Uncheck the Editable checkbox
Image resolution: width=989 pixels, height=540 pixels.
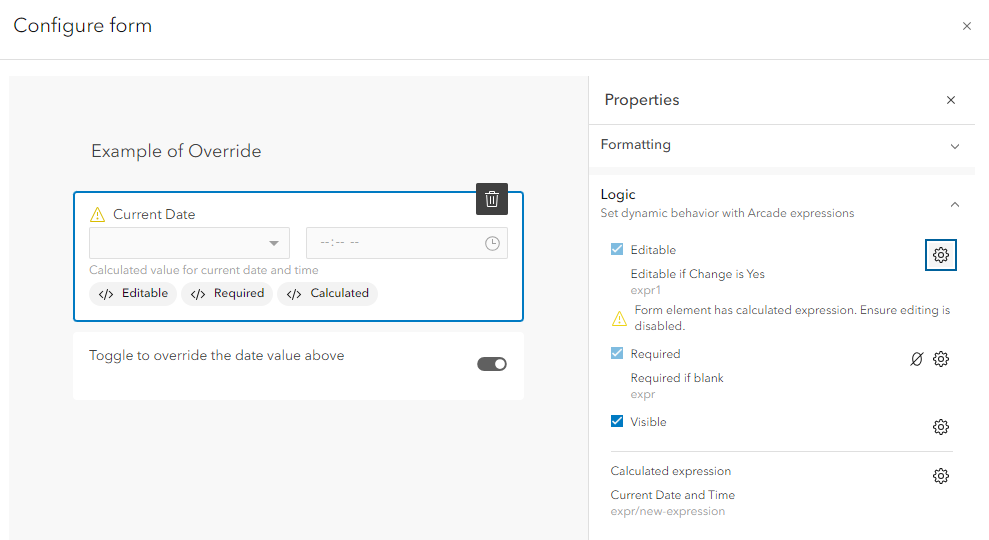tap(617, 250)
